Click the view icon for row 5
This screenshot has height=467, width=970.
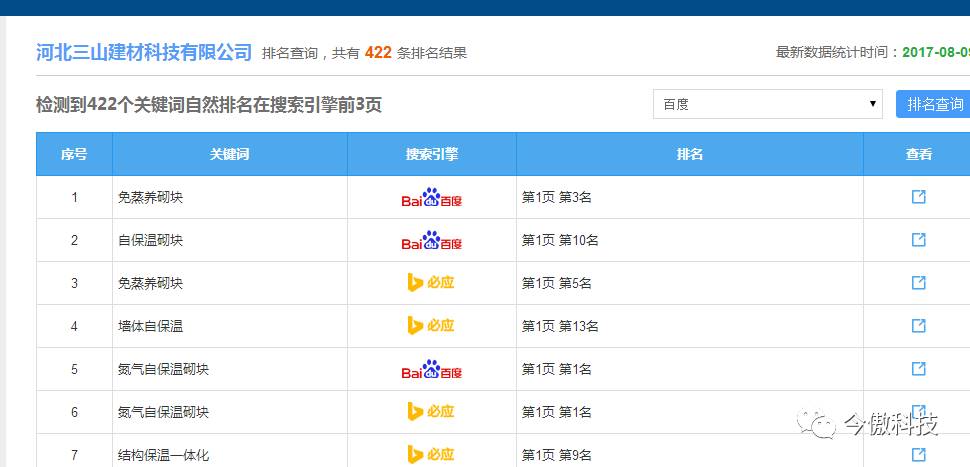[918, 369]
